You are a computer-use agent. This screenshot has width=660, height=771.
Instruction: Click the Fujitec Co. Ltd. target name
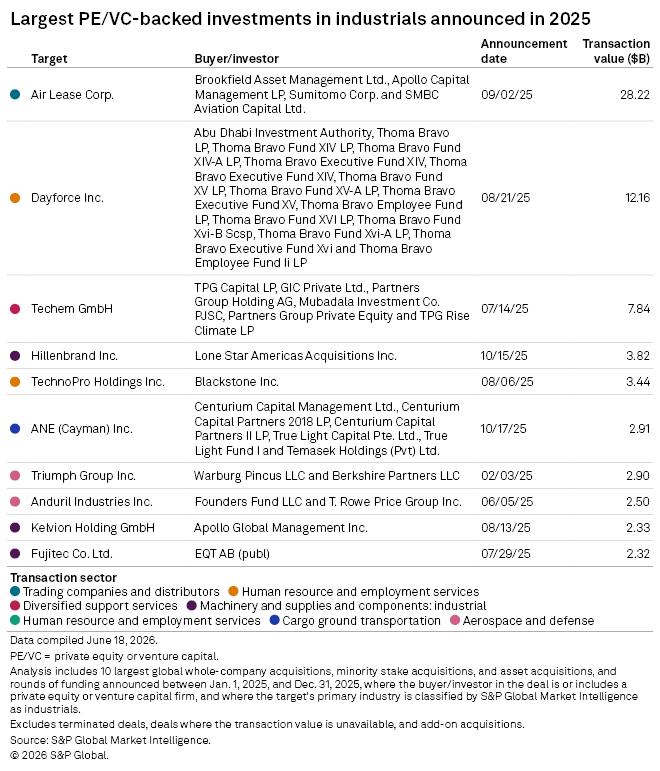coord(72,554)
